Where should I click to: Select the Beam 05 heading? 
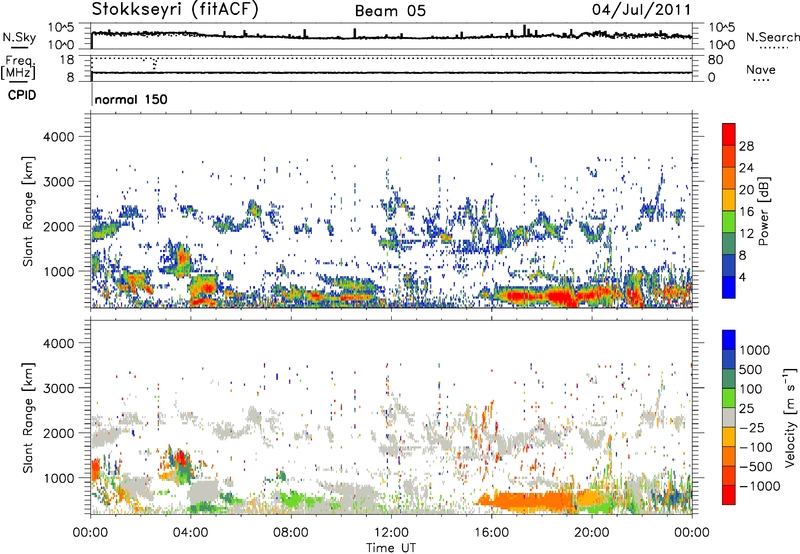390,11
